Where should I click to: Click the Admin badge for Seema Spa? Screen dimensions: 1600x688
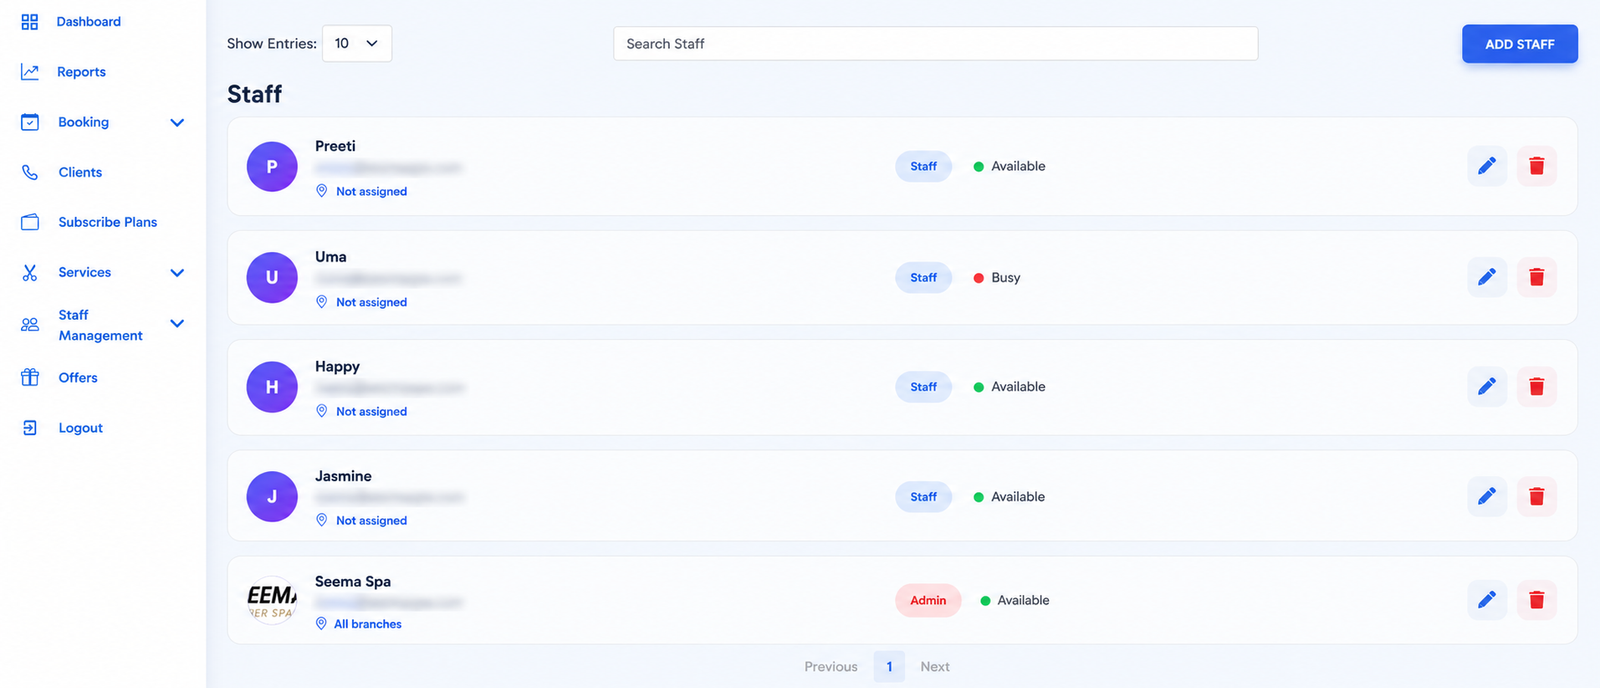click(x=928, y=600)
